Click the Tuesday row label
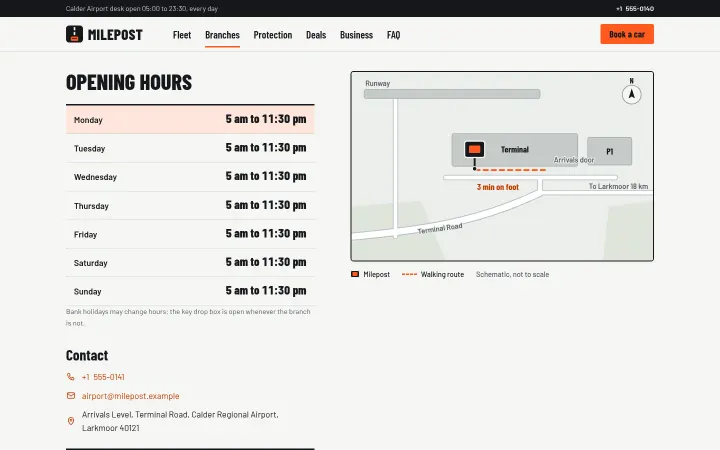720x450 pixels. point(90,148)
